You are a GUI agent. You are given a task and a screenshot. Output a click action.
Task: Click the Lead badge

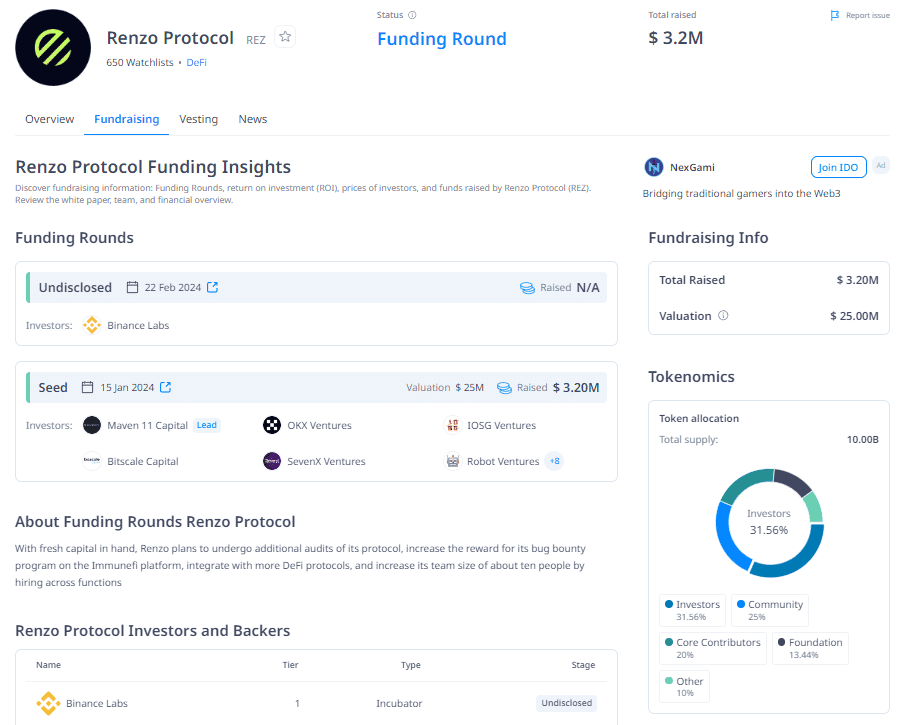[207, 425]
